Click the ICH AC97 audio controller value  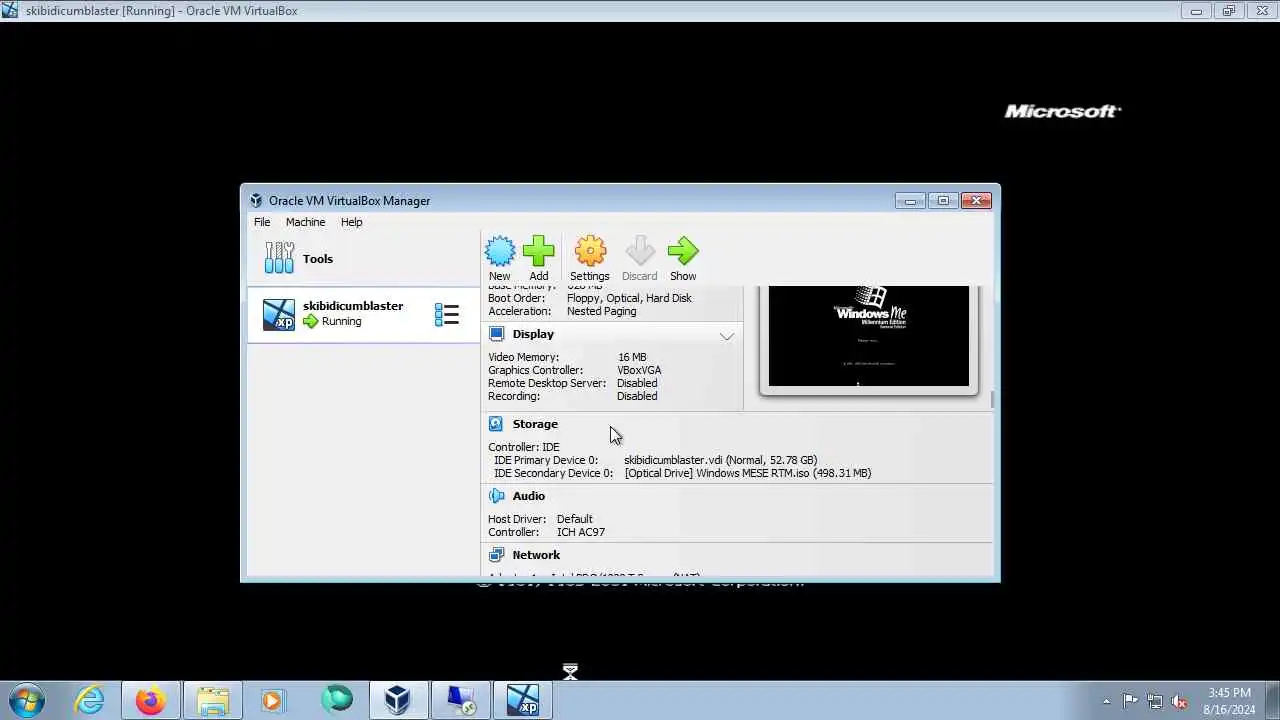[x=581, y=532]
